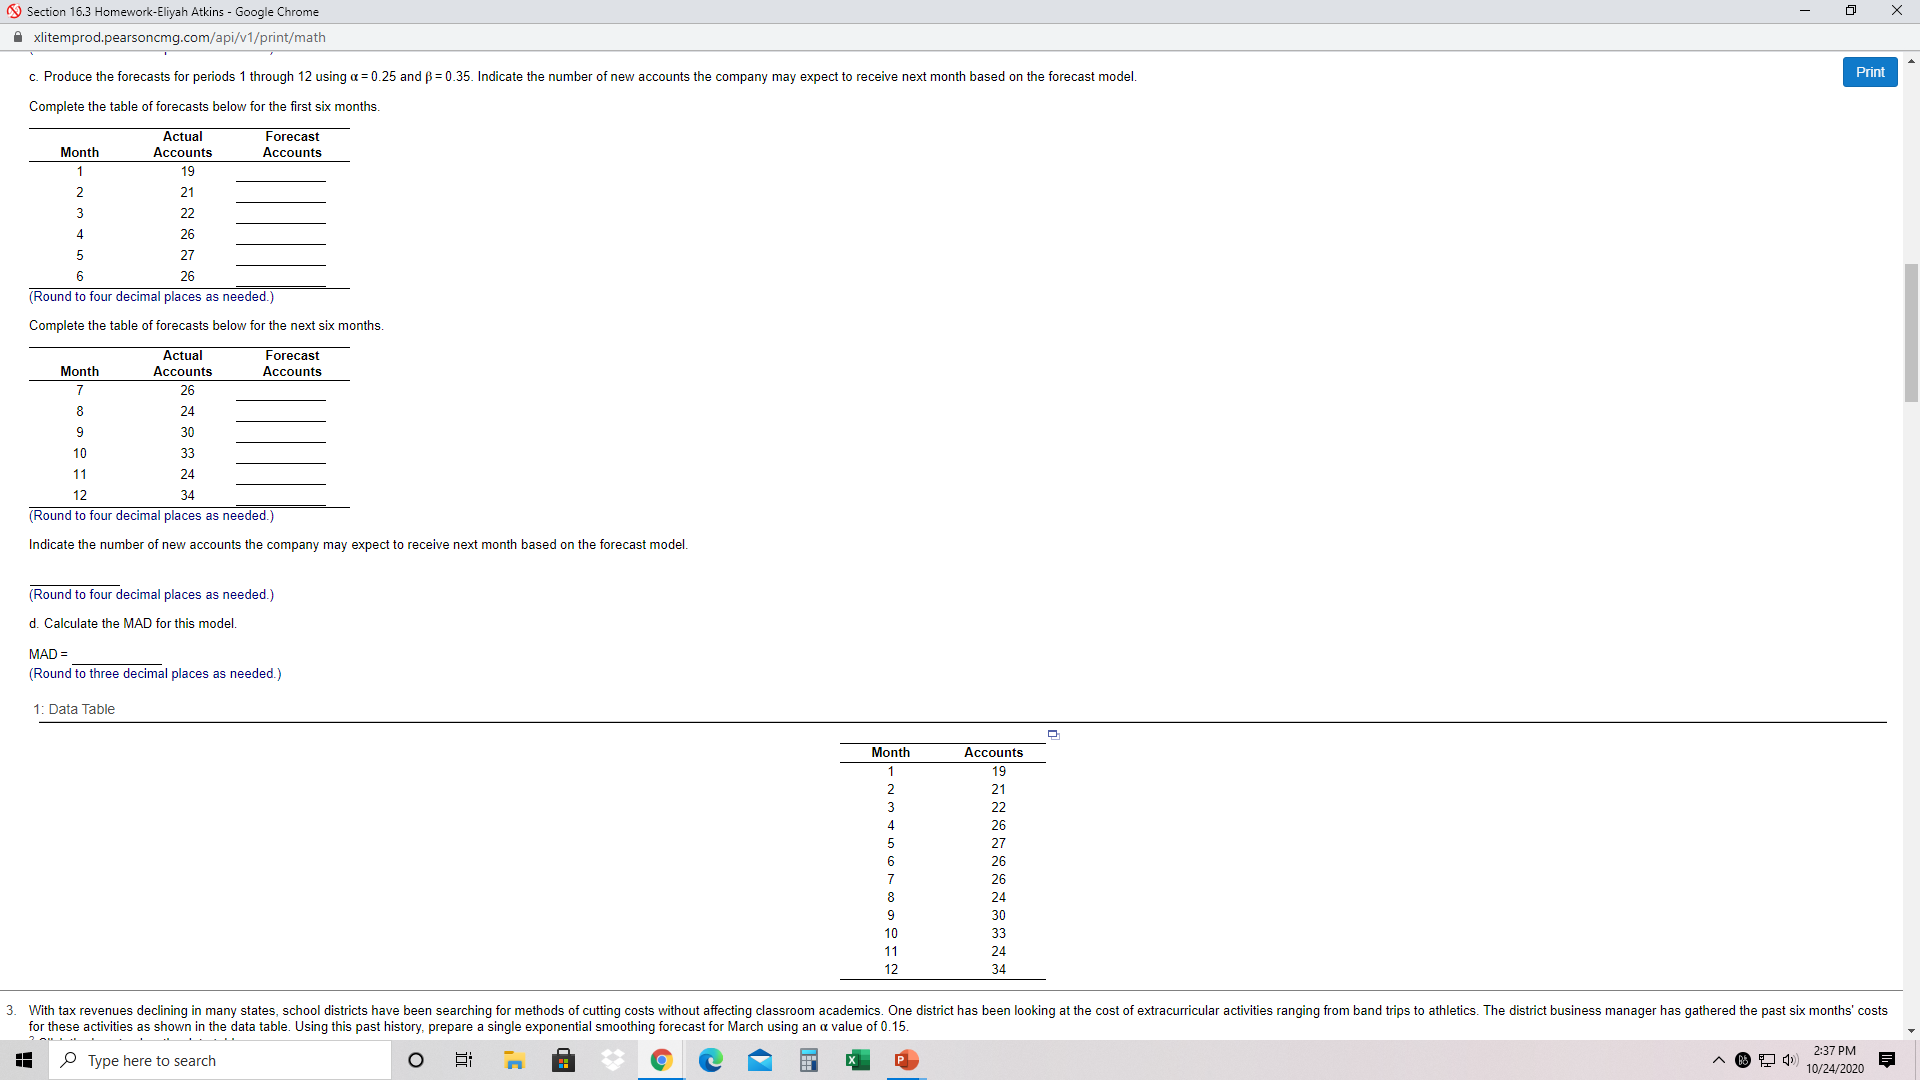Image resolution: width=1920 pixels, height=1080 pixels.
Task: Pop out the Data Table into a window
Action: (1052, 734)
